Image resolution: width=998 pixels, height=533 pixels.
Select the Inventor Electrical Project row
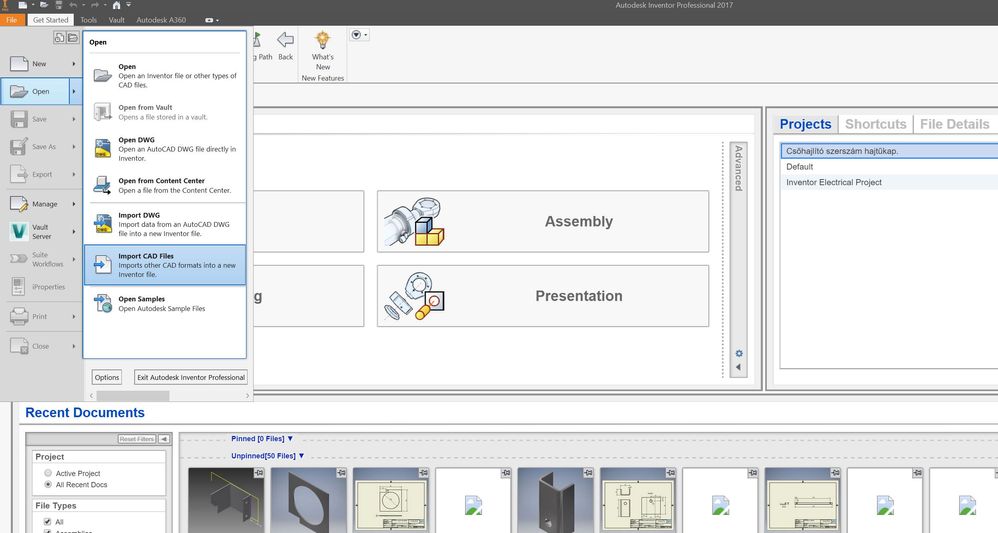889,182
